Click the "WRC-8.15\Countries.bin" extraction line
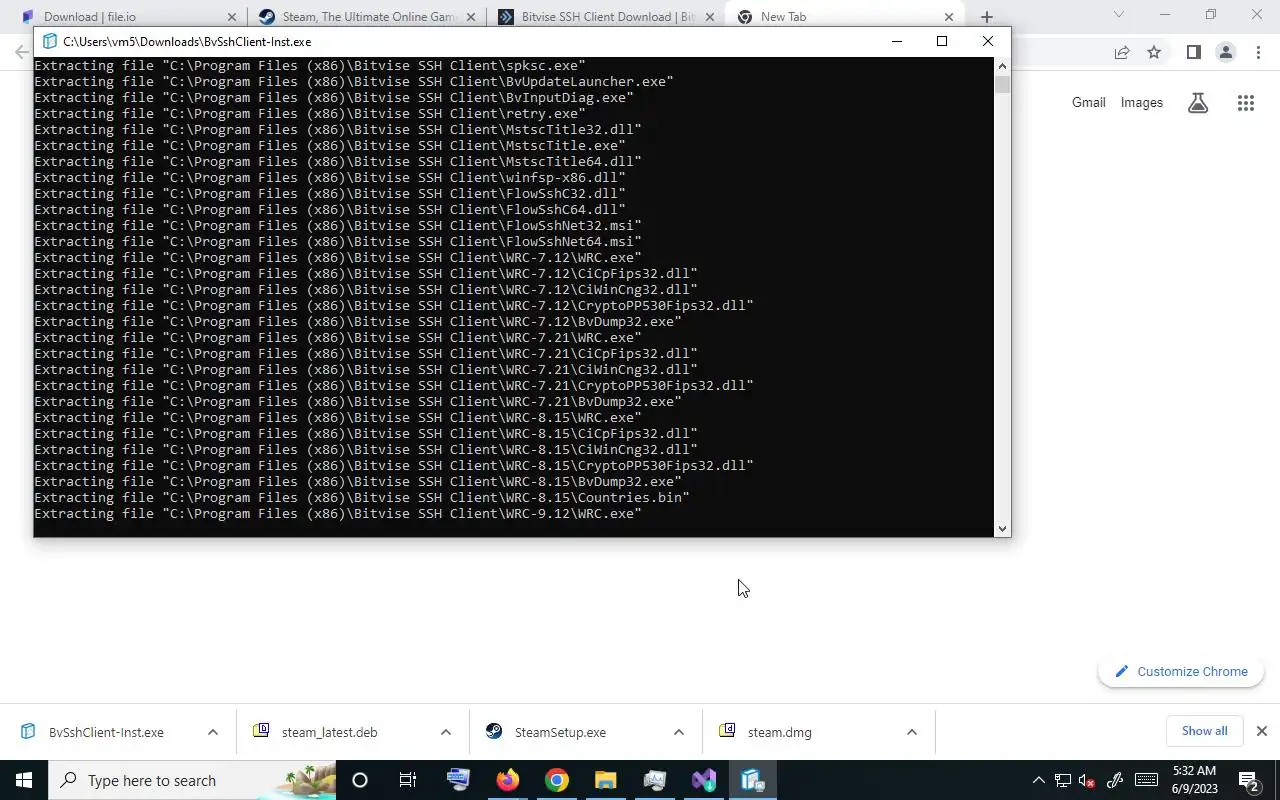The image size is (1280, 800). coord(362,498)
